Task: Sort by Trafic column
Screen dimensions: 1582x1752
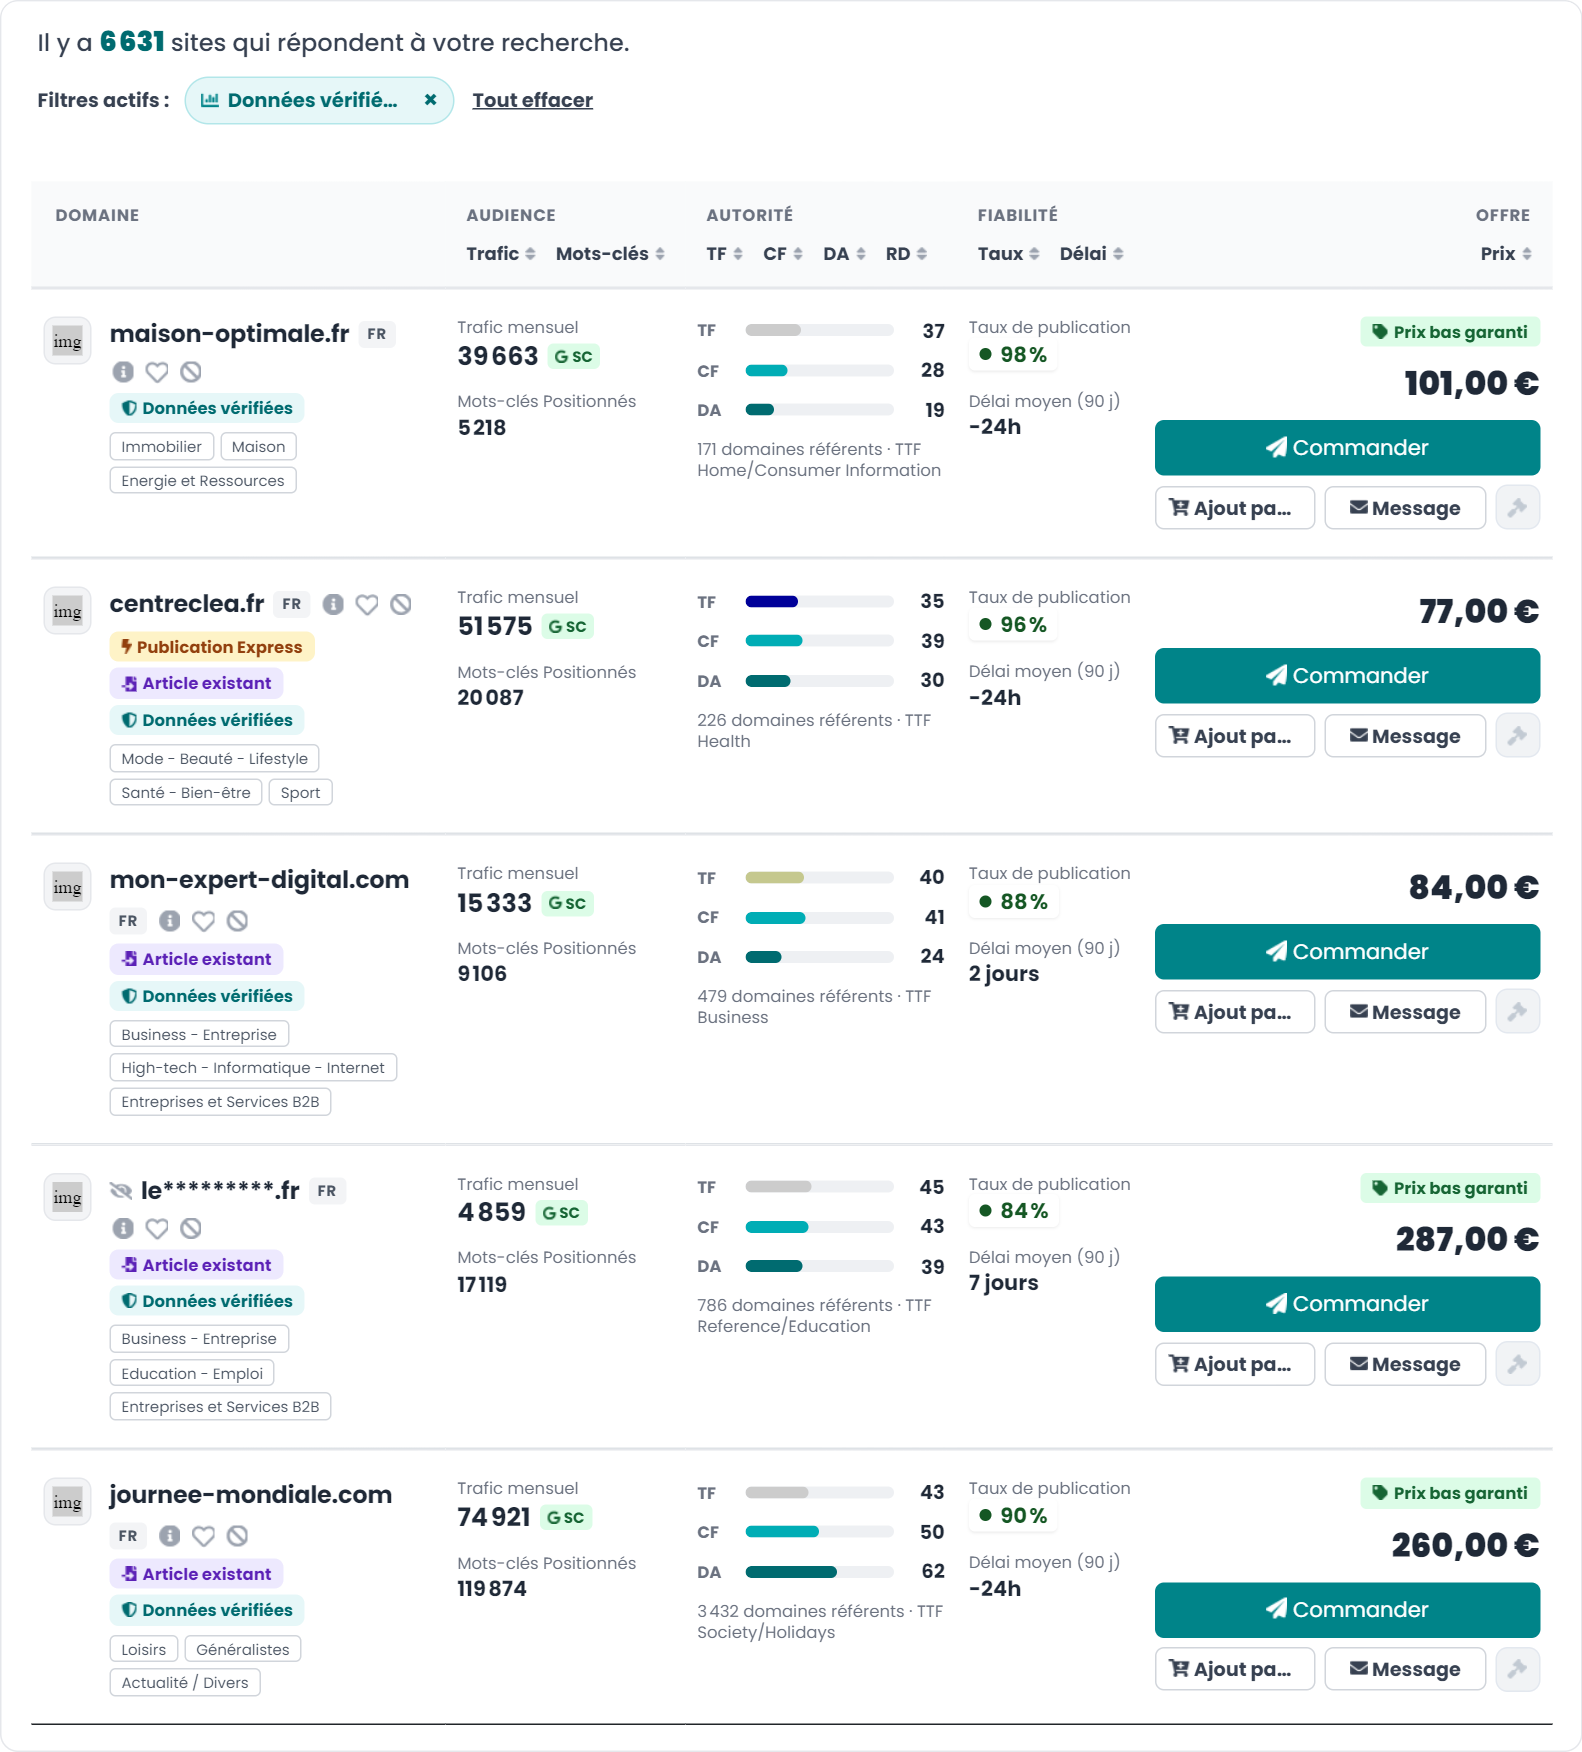Action: (500, 254)
